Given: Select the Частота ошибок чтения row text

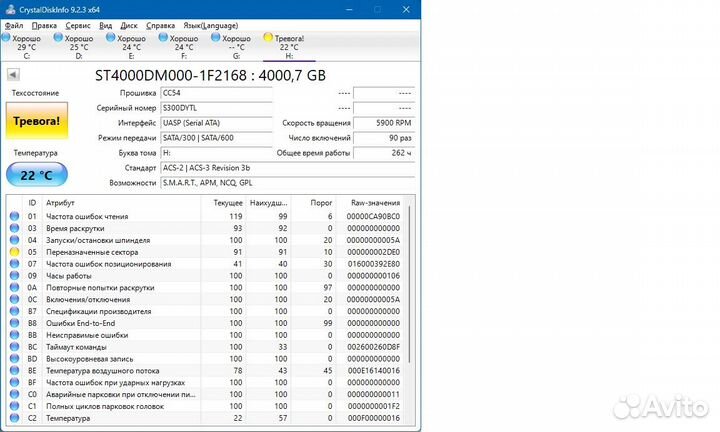Looking at the screenshot, I should [x=87, y=216].
